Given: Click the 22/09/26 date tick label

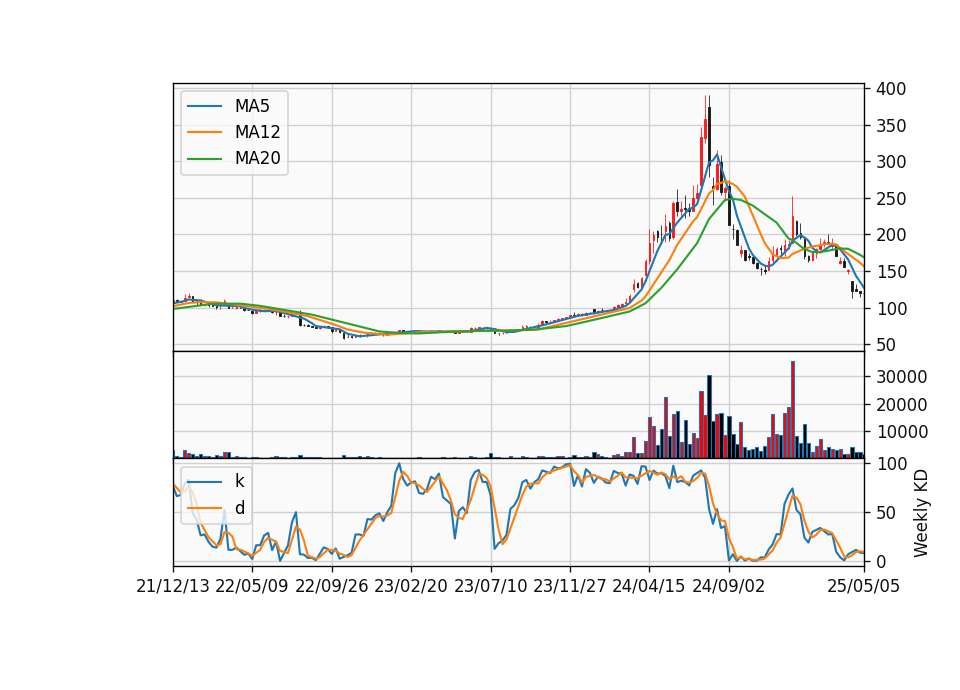Looking at the screenshot, I should pos(332,586).
